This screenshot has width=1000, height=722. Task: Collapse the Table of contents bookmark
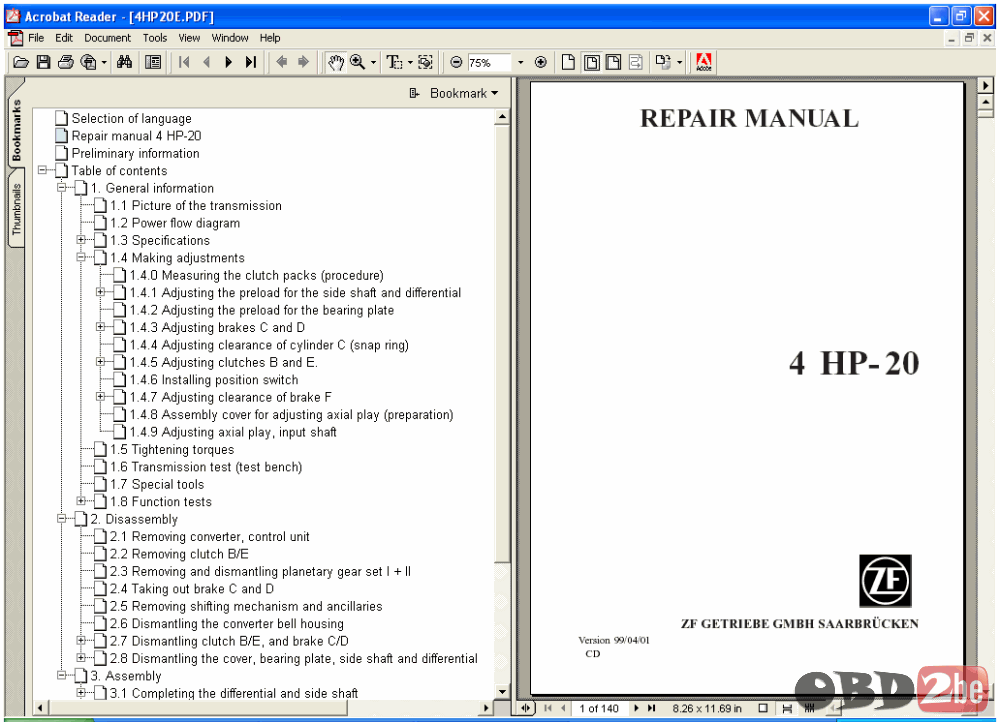point(42,170)
